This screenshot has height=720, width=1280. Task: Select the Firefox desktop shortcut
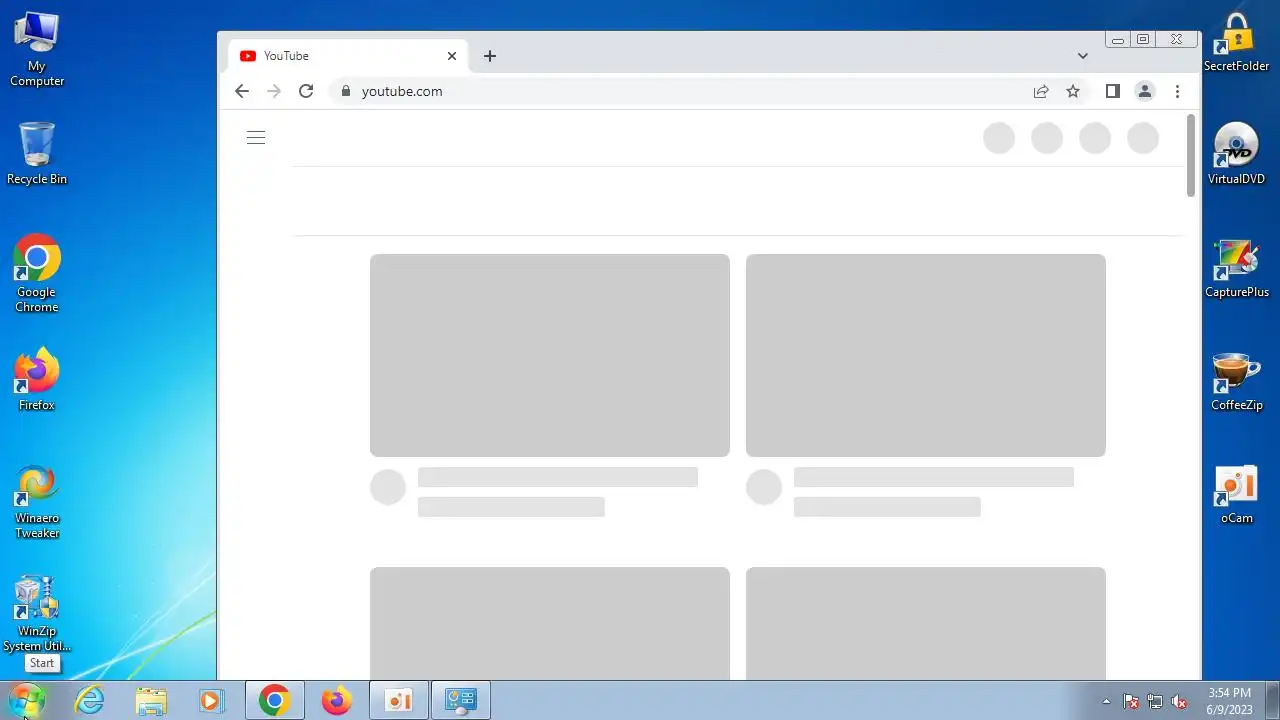[37, 379]
